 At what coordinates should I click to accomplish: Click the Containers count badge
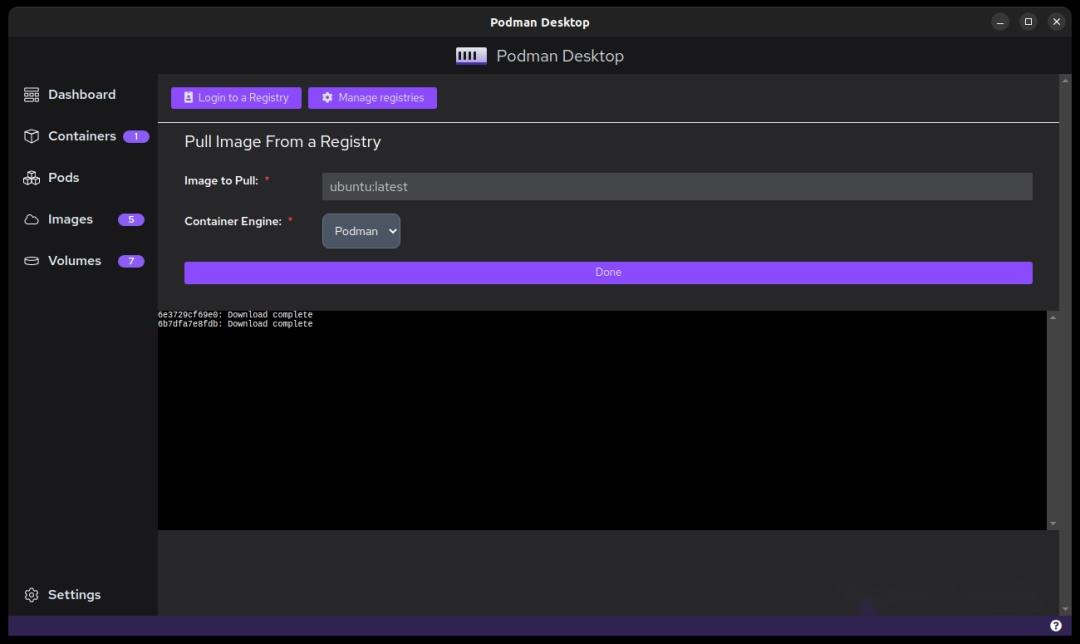[136, 136]
